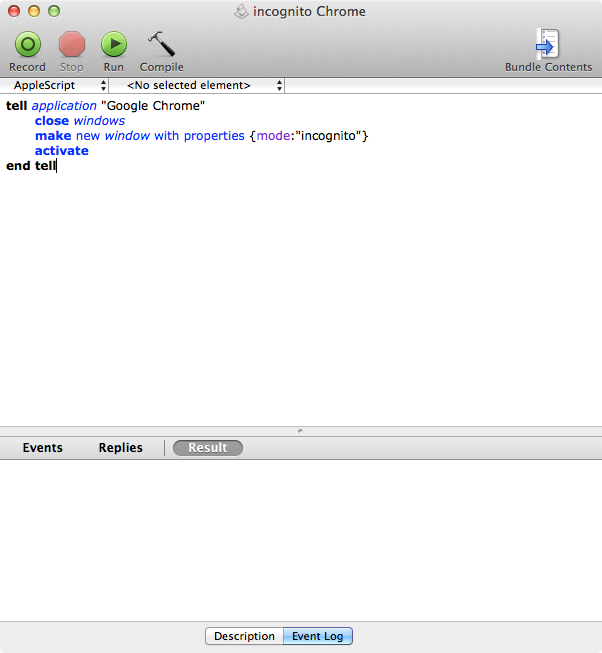Image resolution: width=602 pixels, height=653 pixels.
Task: Click the red Stop icon
Action: pyautogui.click(x=72, y=44)
